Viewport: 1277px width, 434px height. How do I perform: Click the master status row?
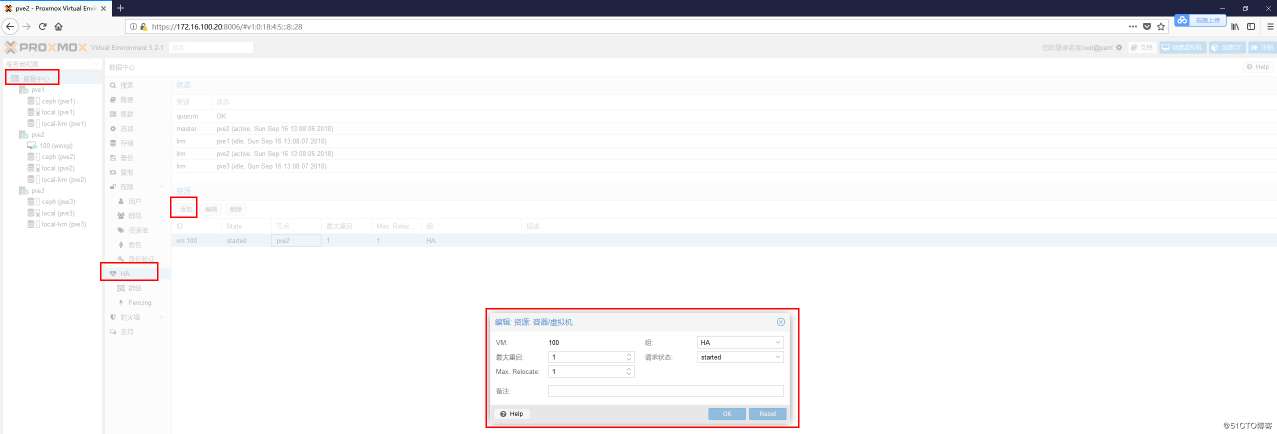click(x=725, y=128)
